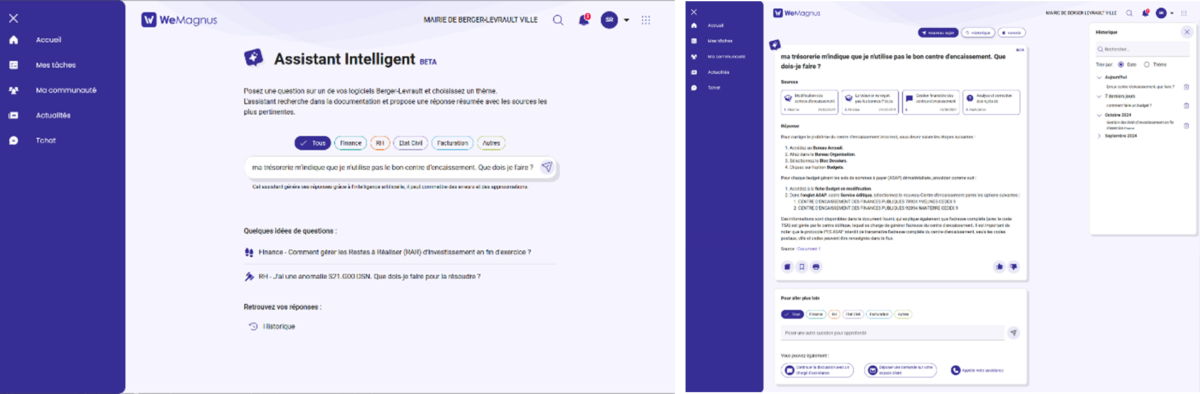The width and height of the screenshot is (1200, 394).
Task: Click the follow-up question input field
Action: [x=892, y=333]
